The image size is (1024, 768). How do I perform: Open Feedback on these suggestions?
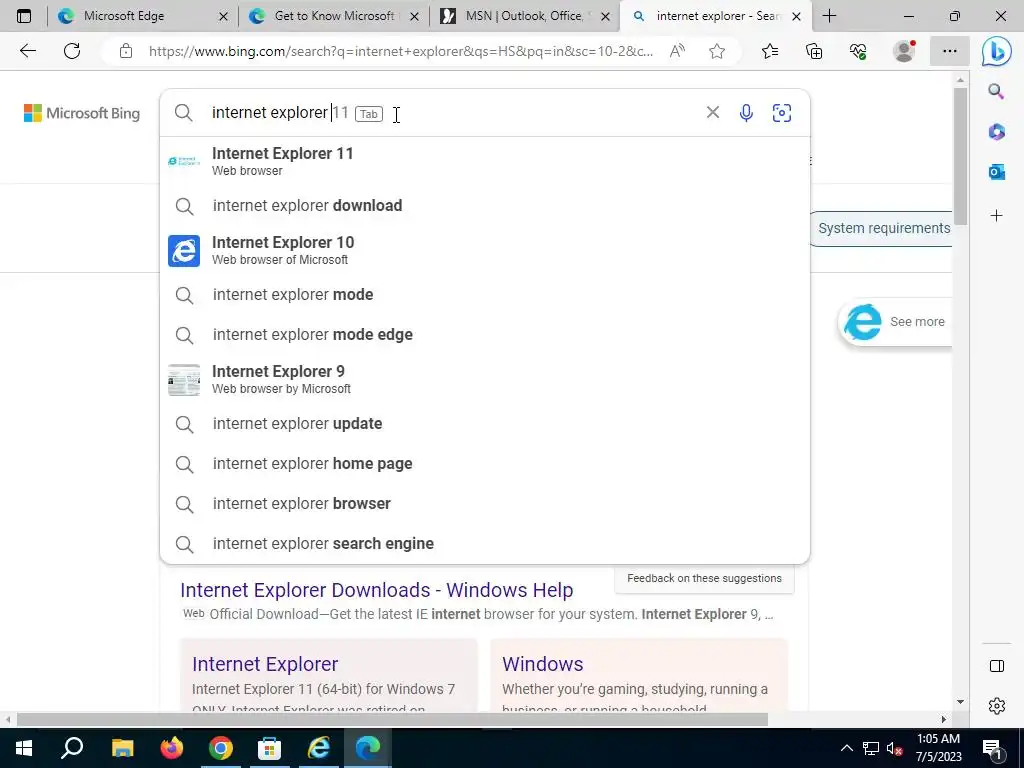[704, 579]
